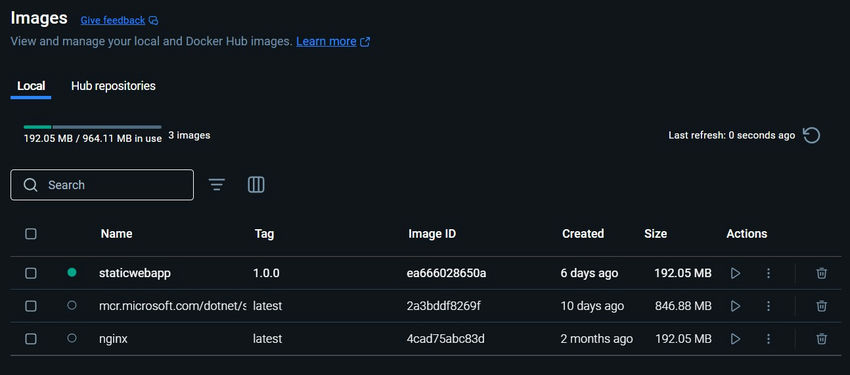Run the nginx image
The height and width of the screenshot is (375, 850).
[x=735, y=339]
